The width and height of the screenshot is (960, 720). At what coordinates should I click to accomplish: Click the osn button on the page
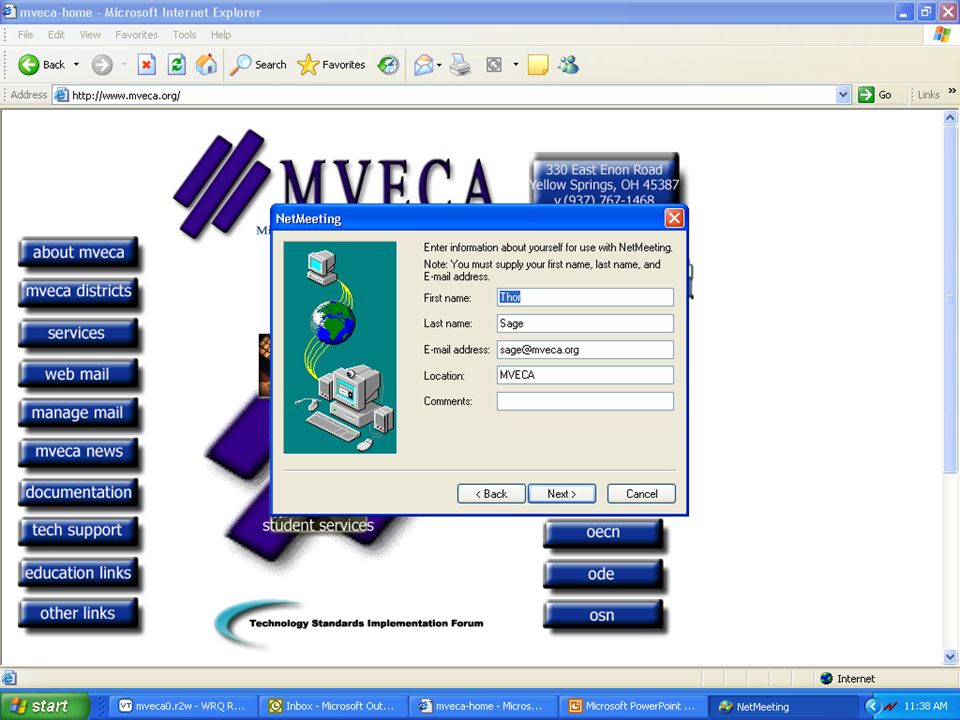603,615
